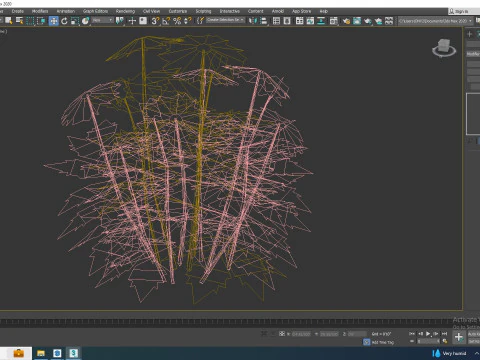The height and width of the screenshot is (360, 480).
Task: Open Help menu
Action: (324, 11)
